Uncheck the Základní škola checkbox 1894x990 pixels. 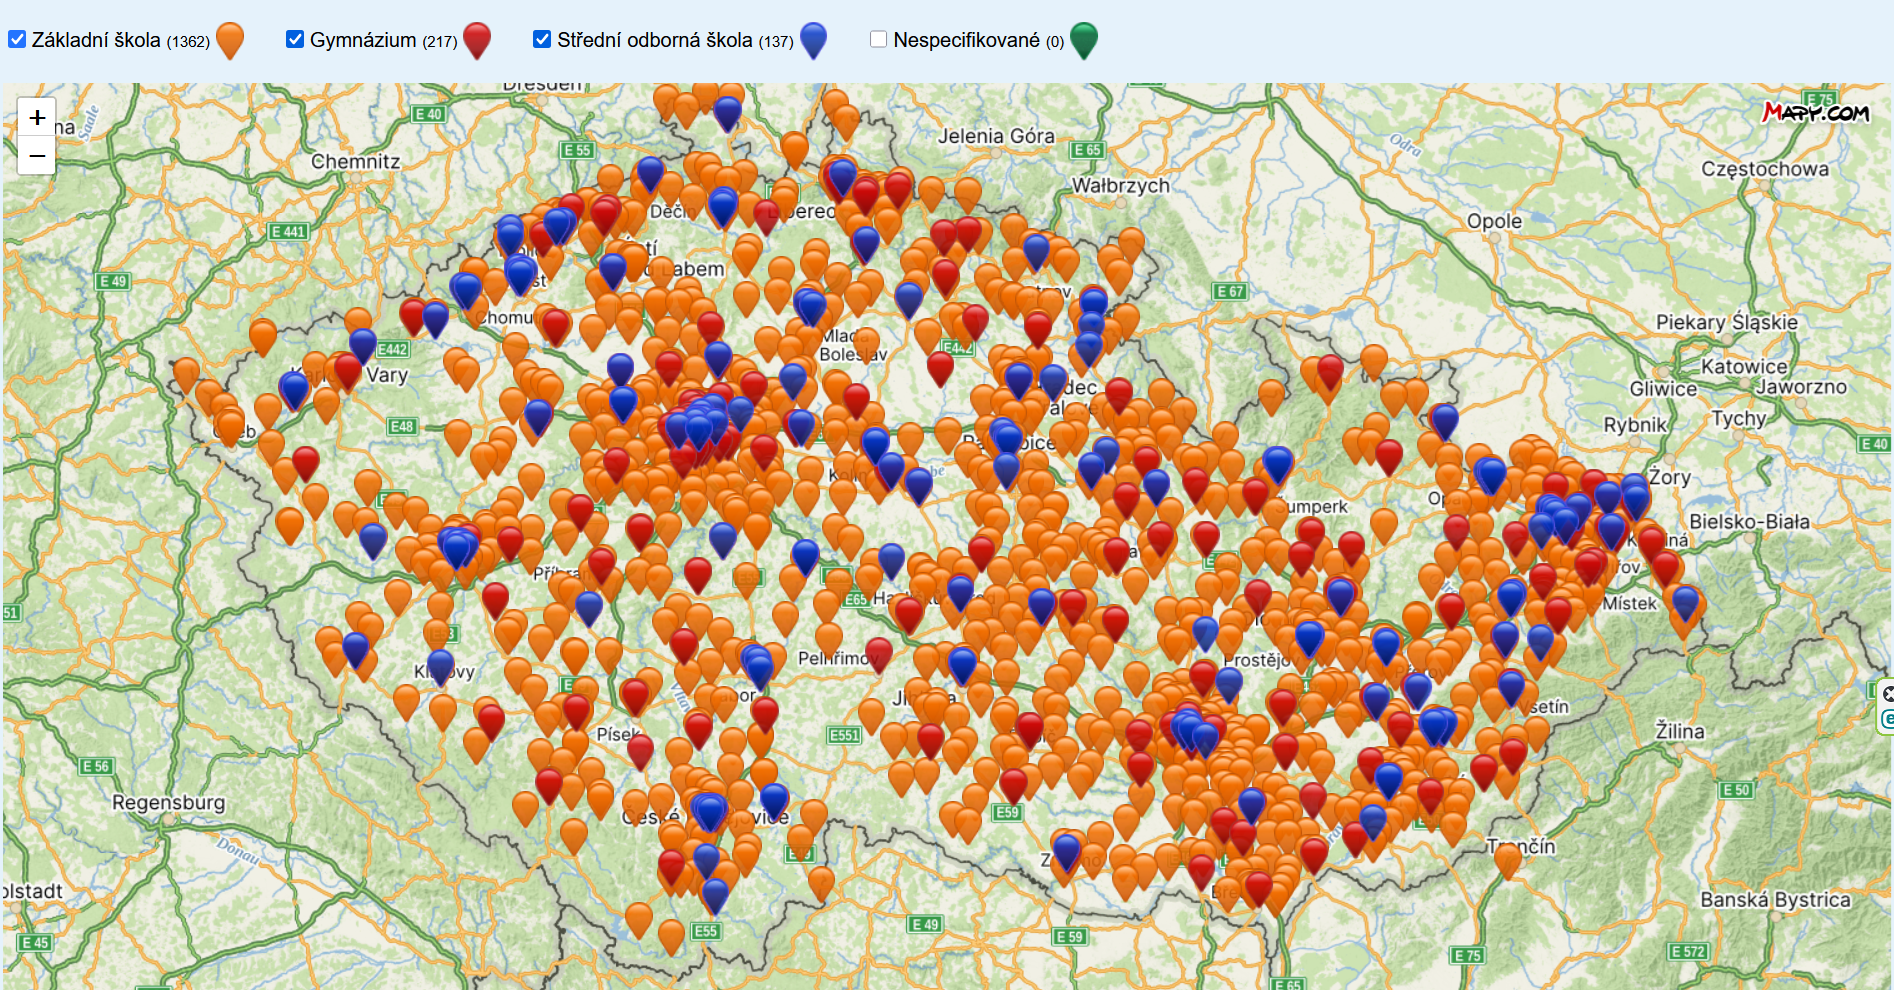coord(17,39)
